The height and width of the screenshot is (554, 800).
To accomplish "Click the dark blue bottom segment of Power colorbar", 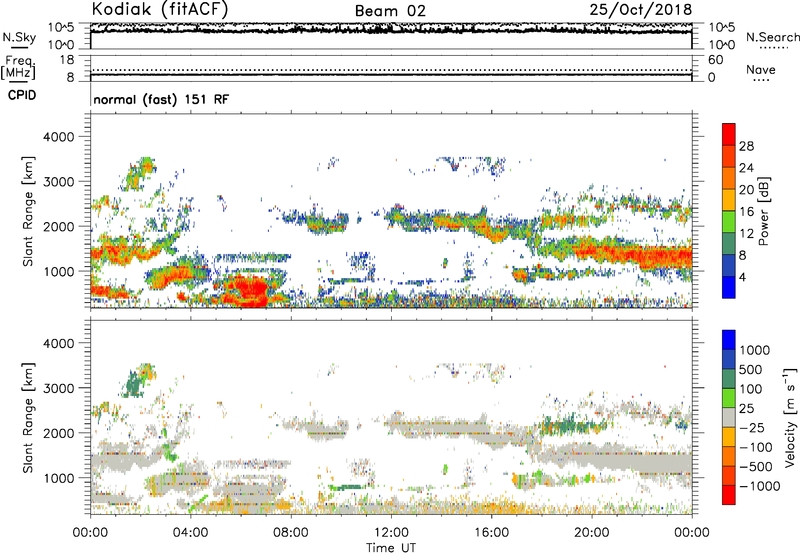I will [x=729, y=287].
